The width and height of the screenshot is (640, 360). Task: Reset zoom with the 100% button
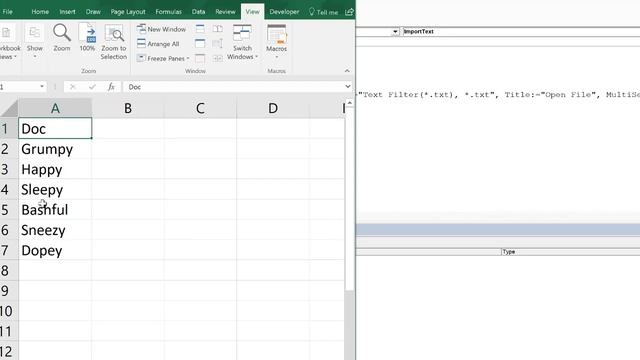(x=87, y=37)
